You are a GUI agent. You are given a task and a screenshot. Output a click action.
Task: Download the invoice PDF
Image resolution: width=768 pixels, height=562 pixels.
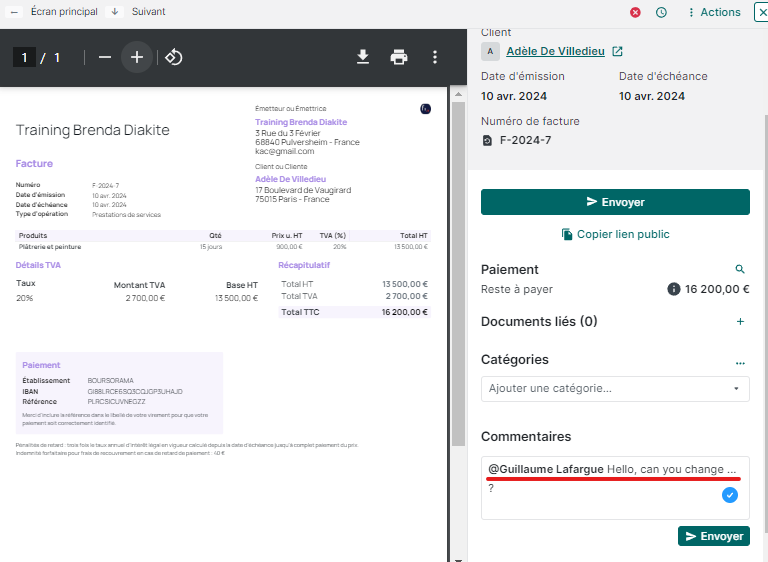[x=363, y=57]
